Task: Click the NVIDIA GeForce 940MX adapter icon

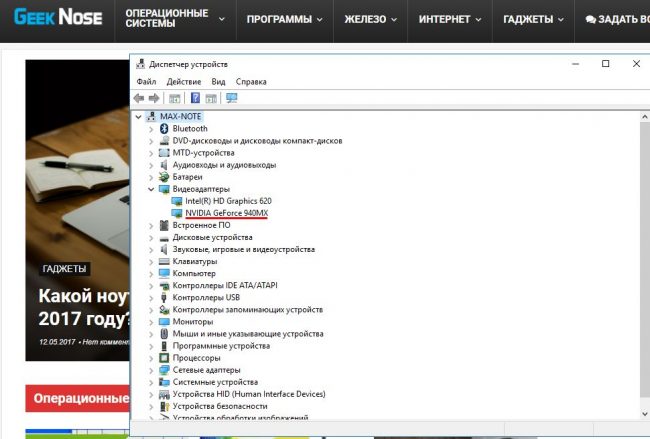Action: point(177,213)
